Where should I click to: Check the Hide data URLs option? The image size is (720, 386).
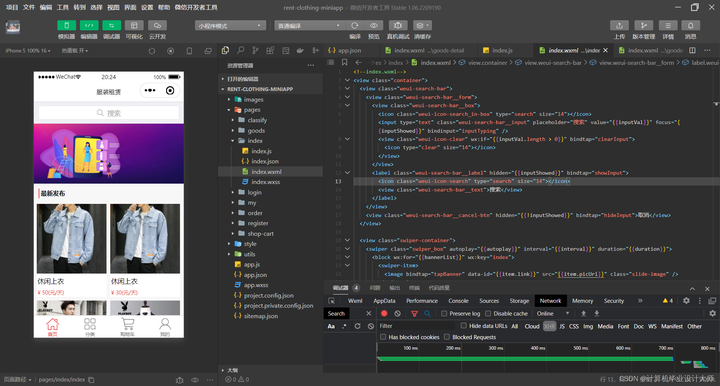coord(464,326)
